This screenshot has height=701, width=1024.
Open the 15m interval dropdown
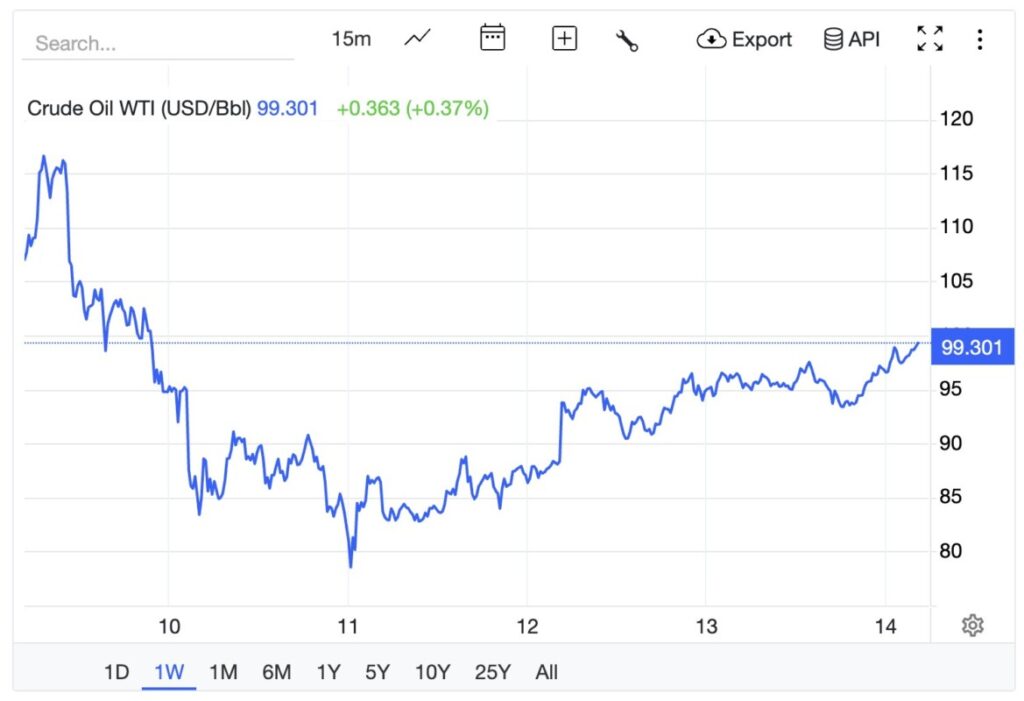click(351, 39)
